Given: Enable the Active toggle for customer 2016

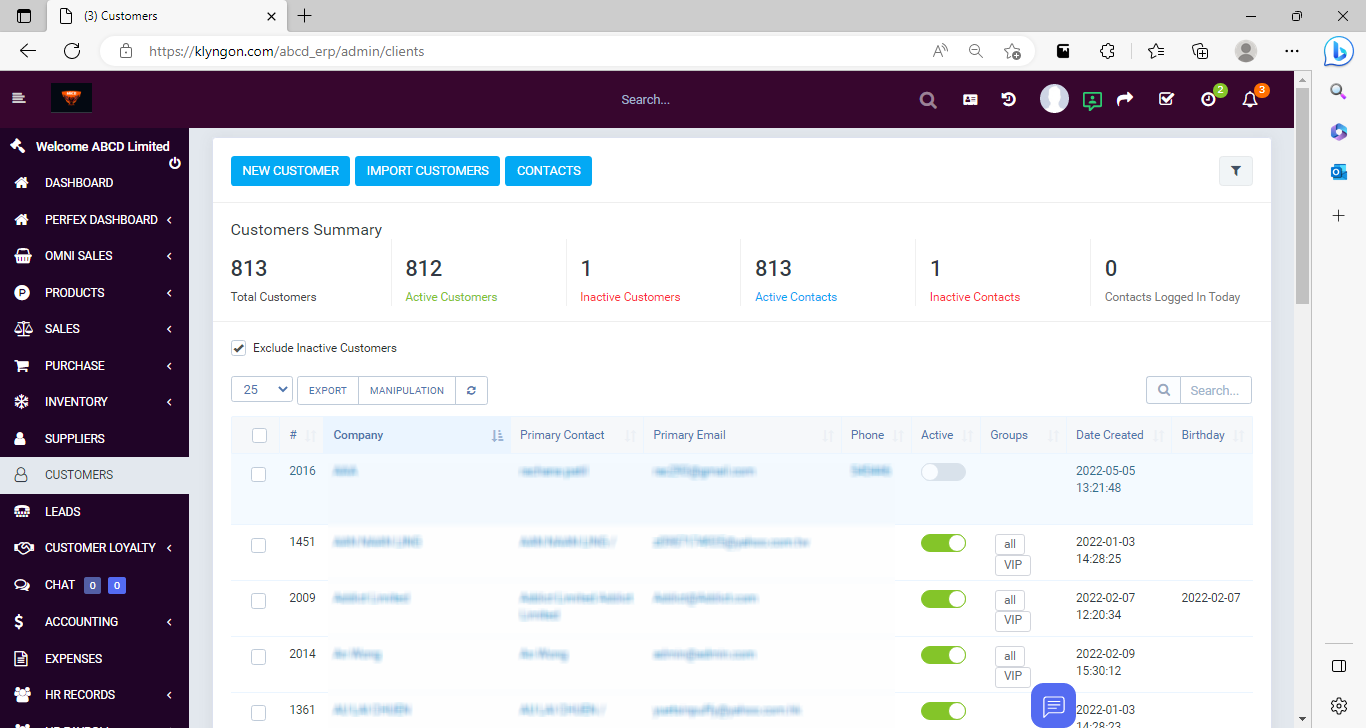Looking at the screenshot, I should pyautogui.click(x=943, y=472).
